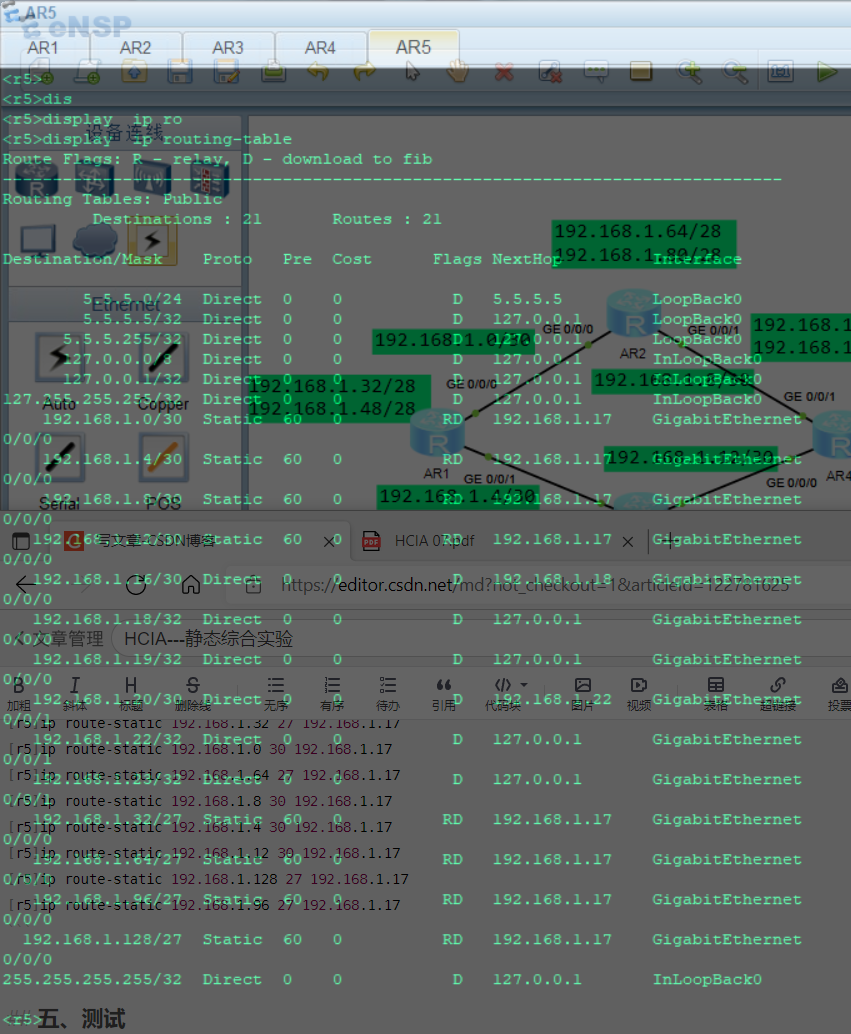Select router AR1 in the topology
Viewport: 851px width, 1034px height.
pos(437,434)
